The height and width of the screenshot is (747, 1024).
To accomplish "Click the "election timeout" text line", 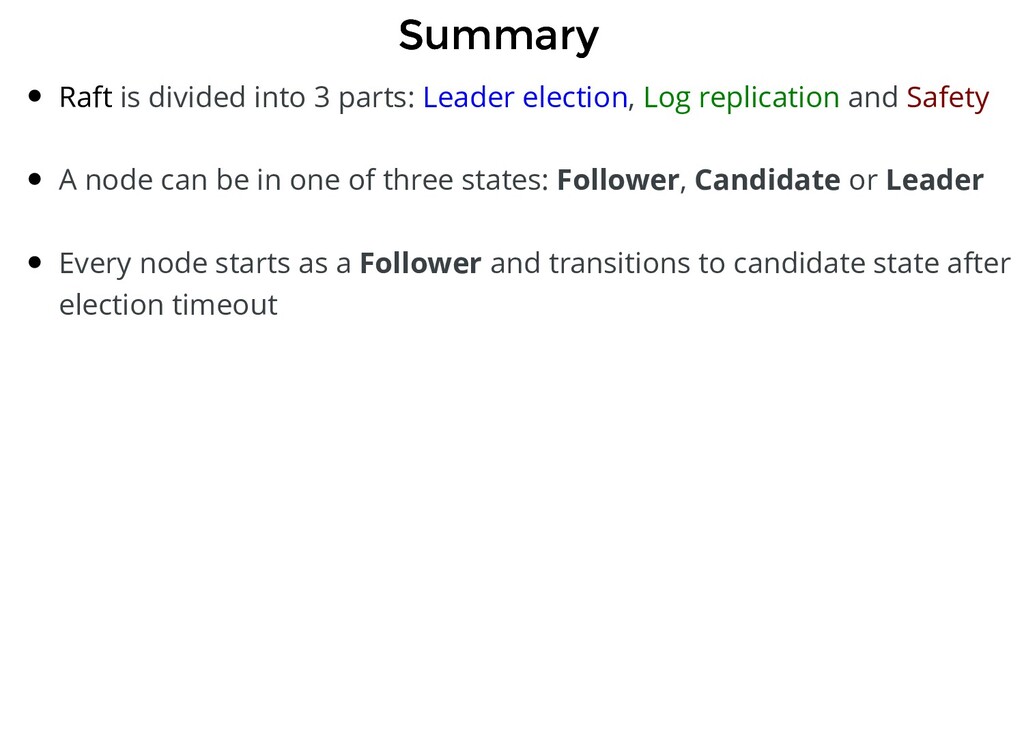I will pyautogui.click(x=168, y=305).
